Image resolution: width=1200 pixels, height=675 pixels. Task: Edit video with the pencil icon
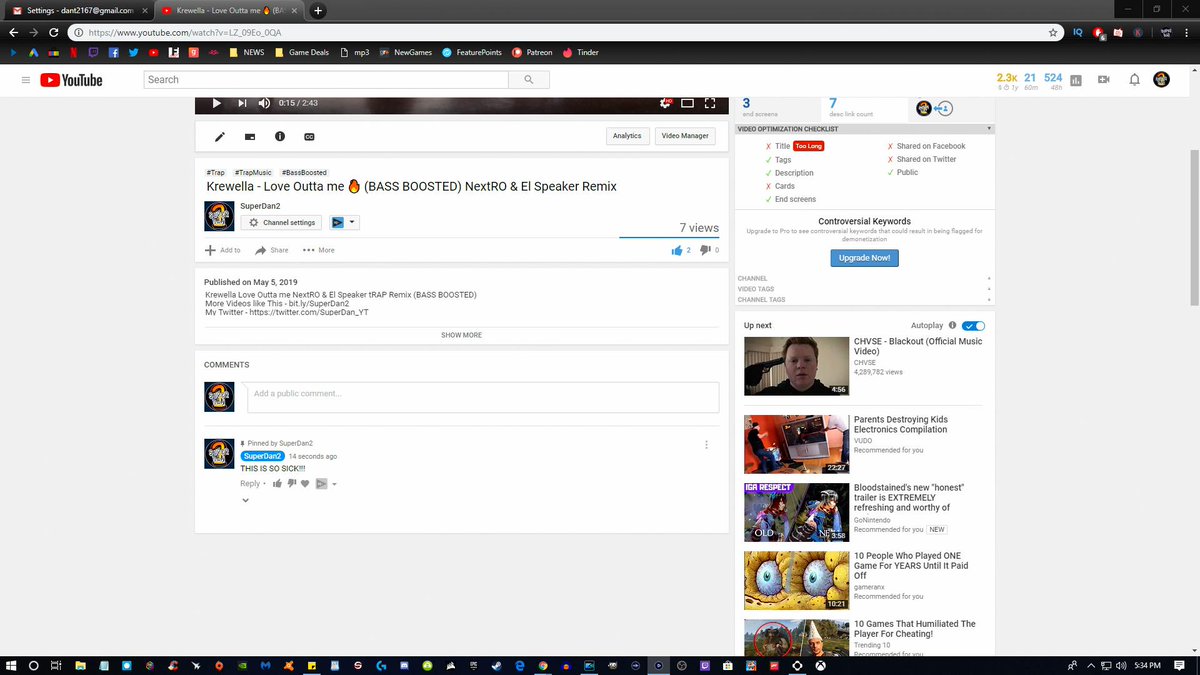click(220, 136)
